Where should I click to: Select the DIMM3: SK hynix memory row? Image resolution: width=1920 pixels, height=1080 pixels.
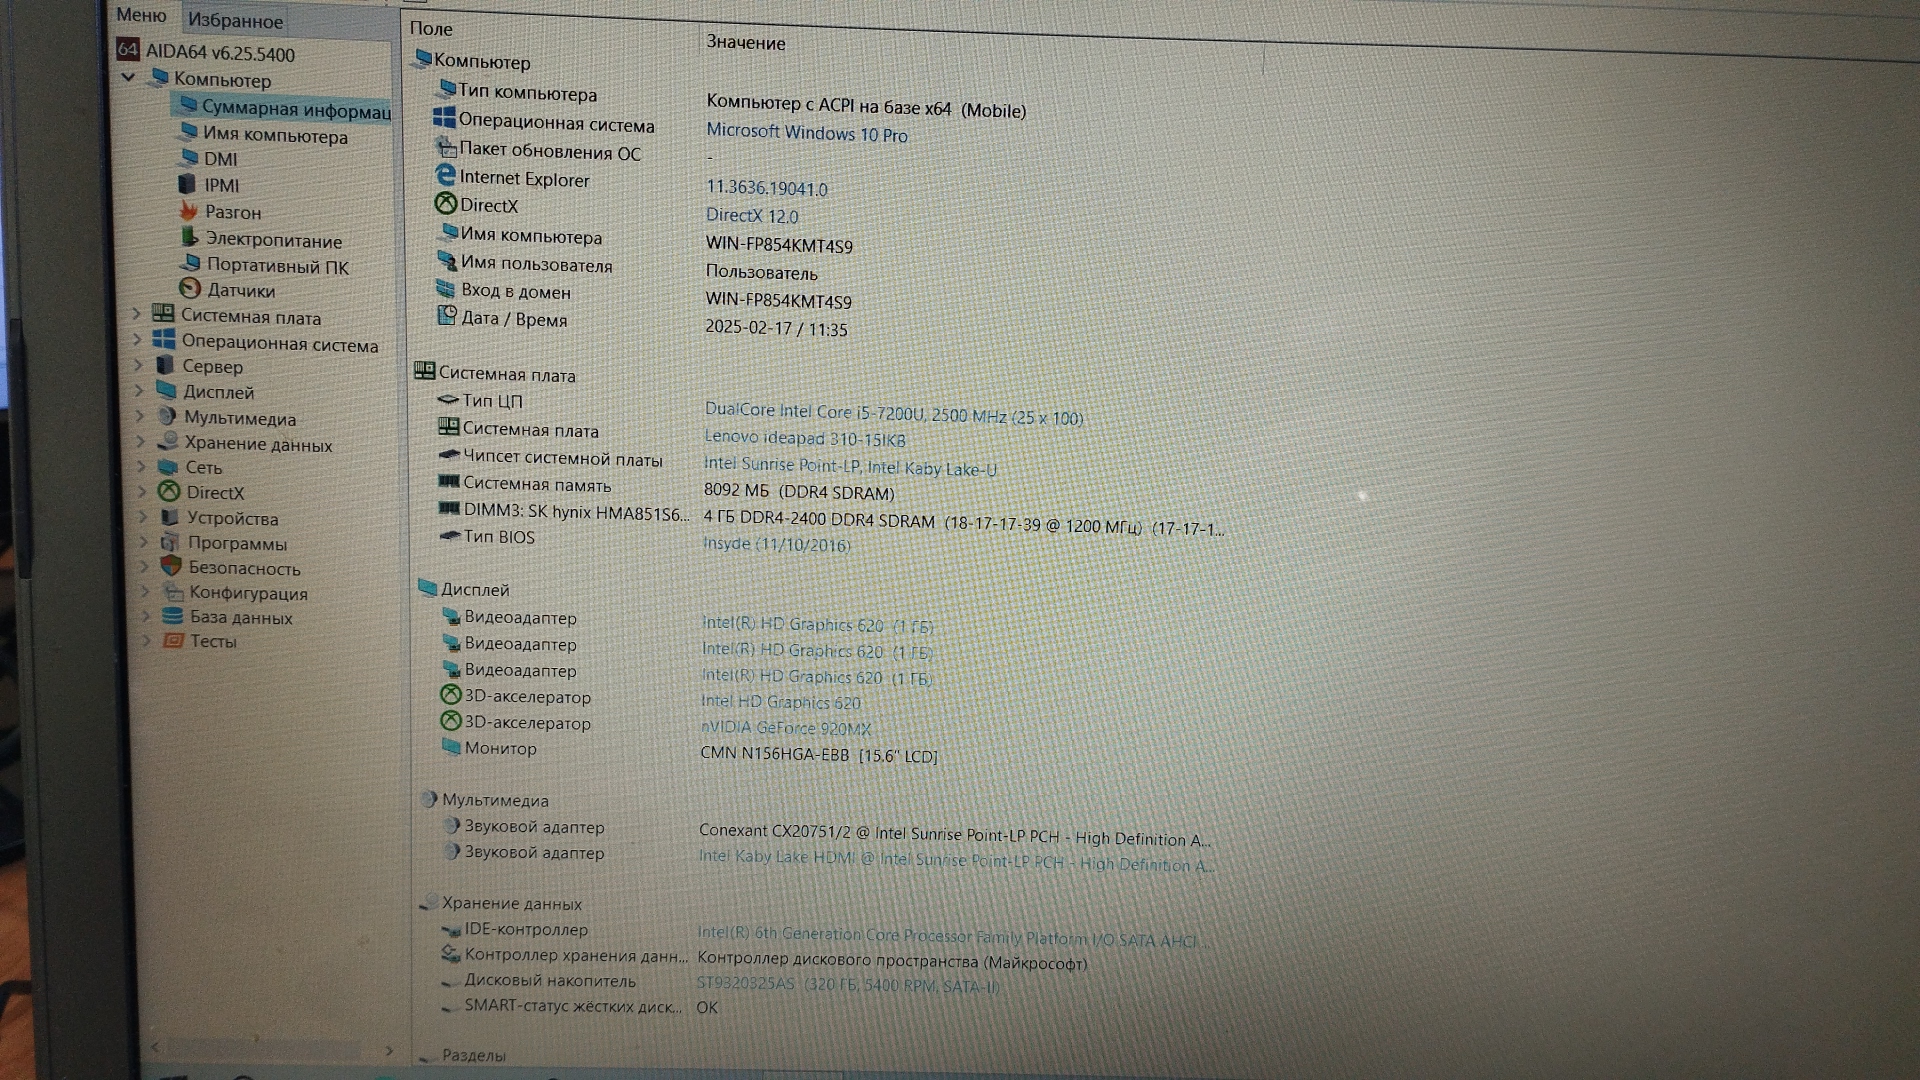tap(831, 518)
